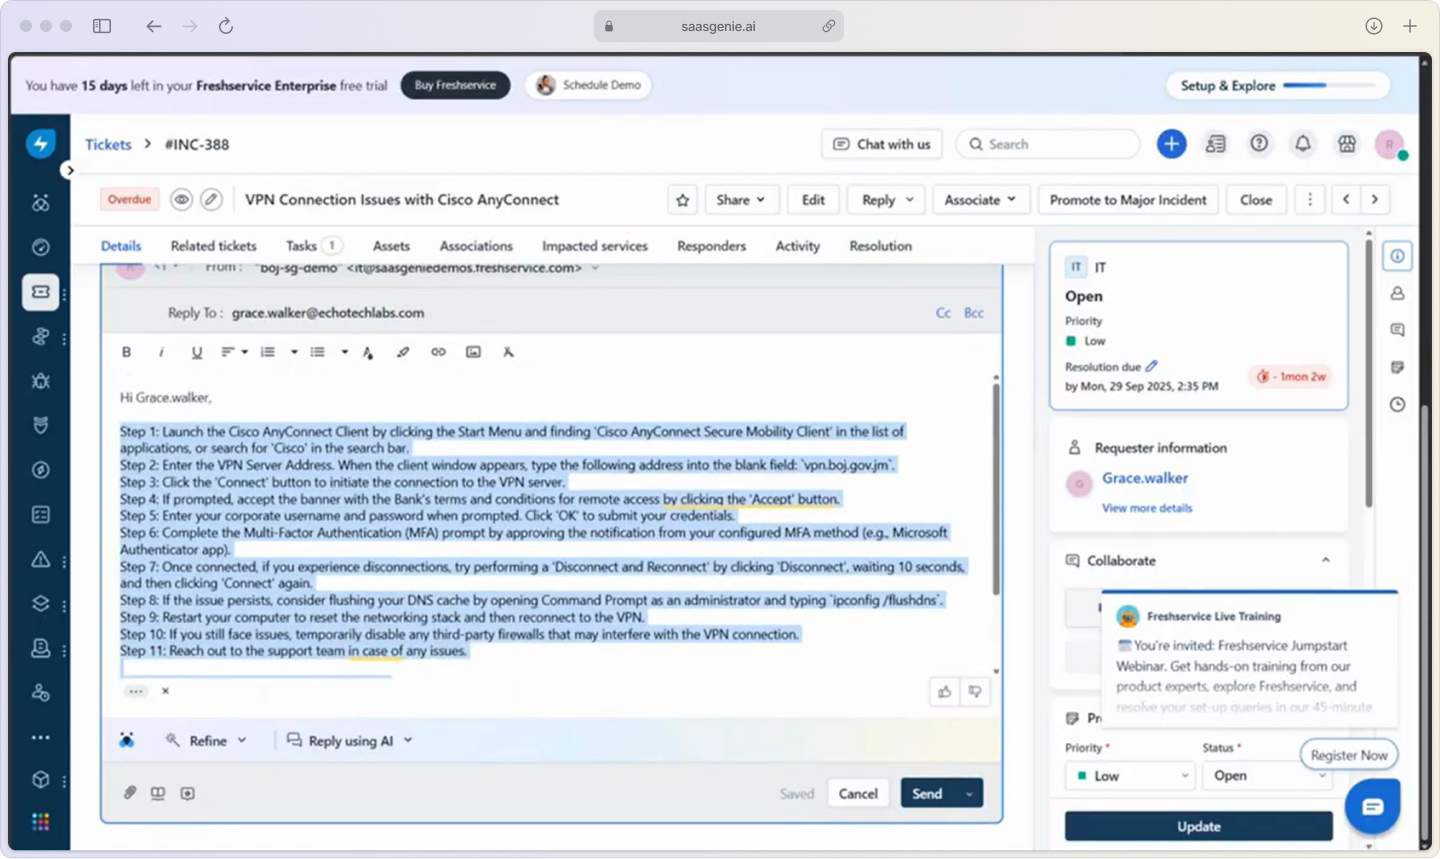Image resolution: width=1440 pixels, height=859 pixels.
Task: Collapse the Collaborate section
Action: pyautogui.click(x=1326, y=560)
